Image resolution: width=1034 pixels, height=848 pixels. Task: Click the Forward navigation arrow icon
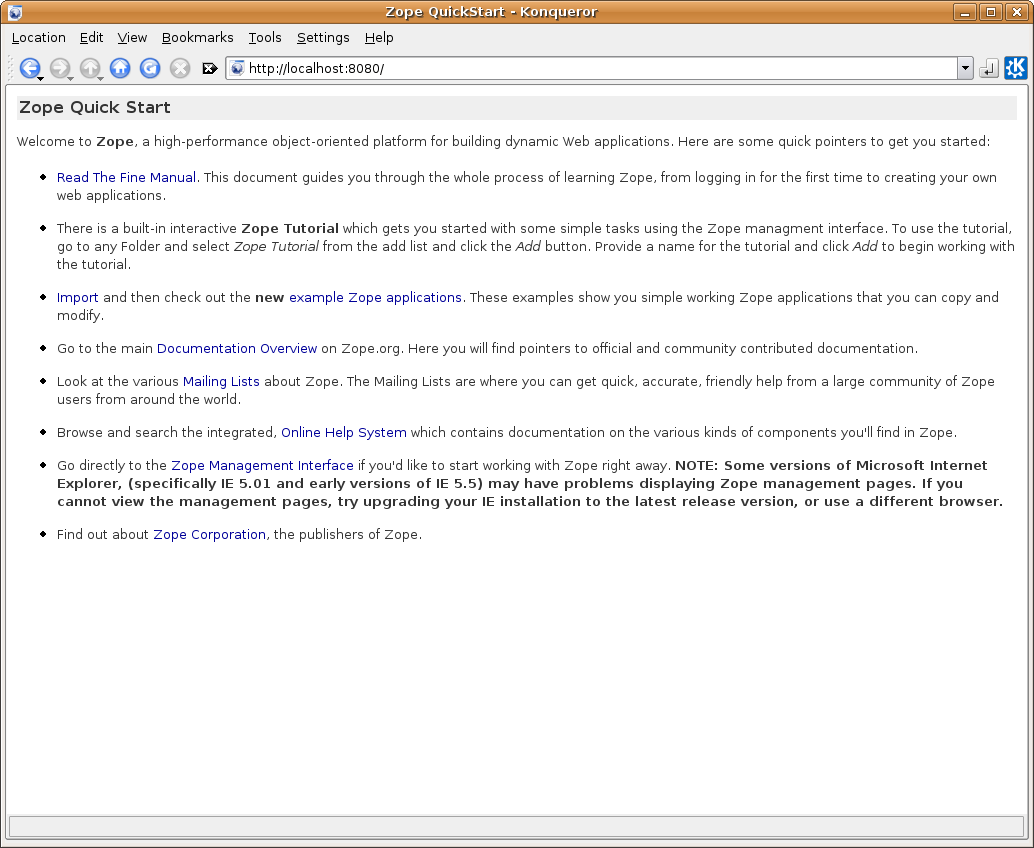(x=59, y=68)
